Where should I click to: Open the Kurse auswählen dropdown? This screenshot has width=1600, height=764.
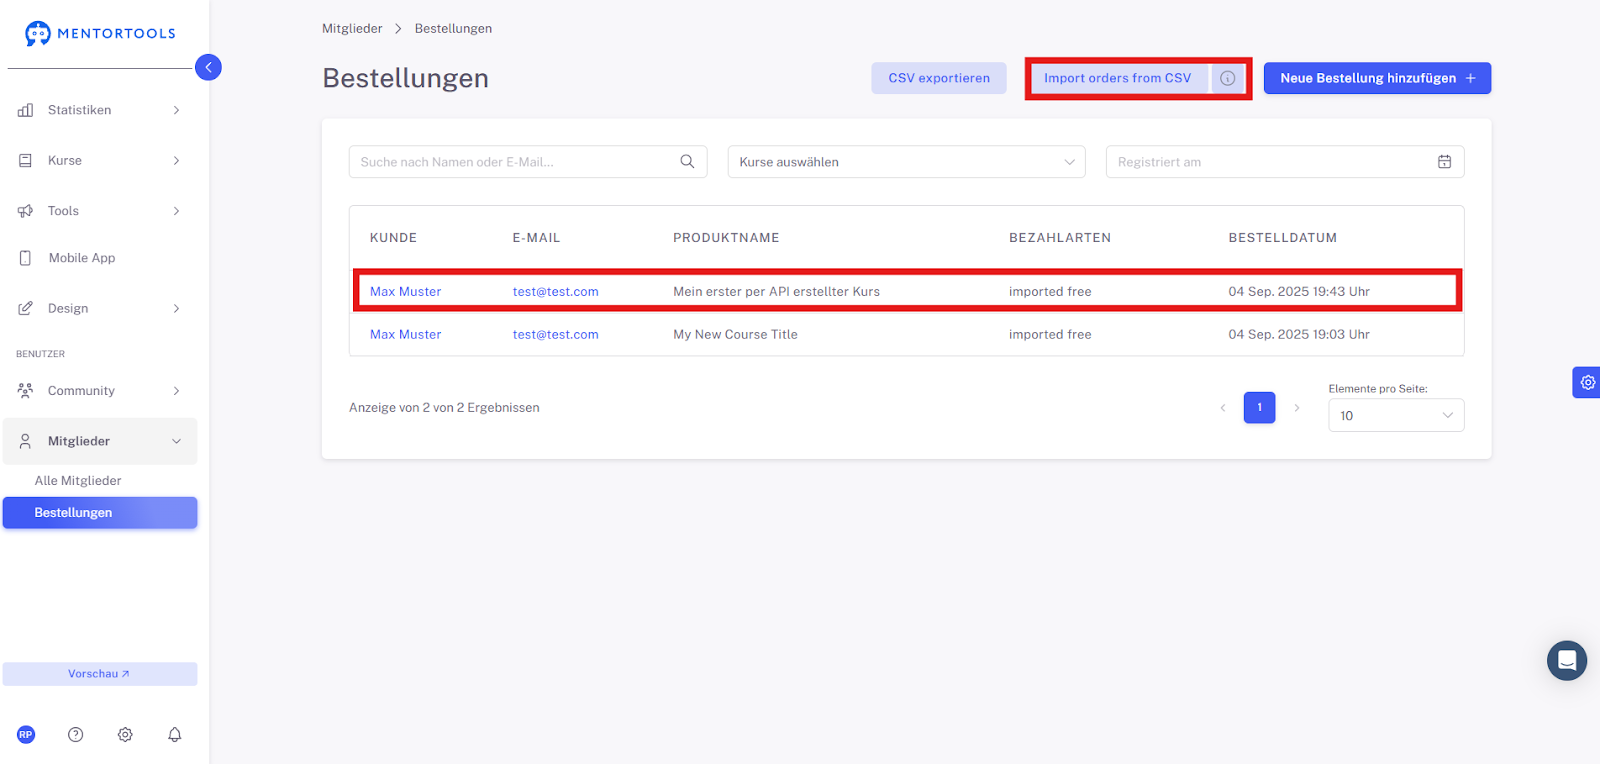point(906,162)
